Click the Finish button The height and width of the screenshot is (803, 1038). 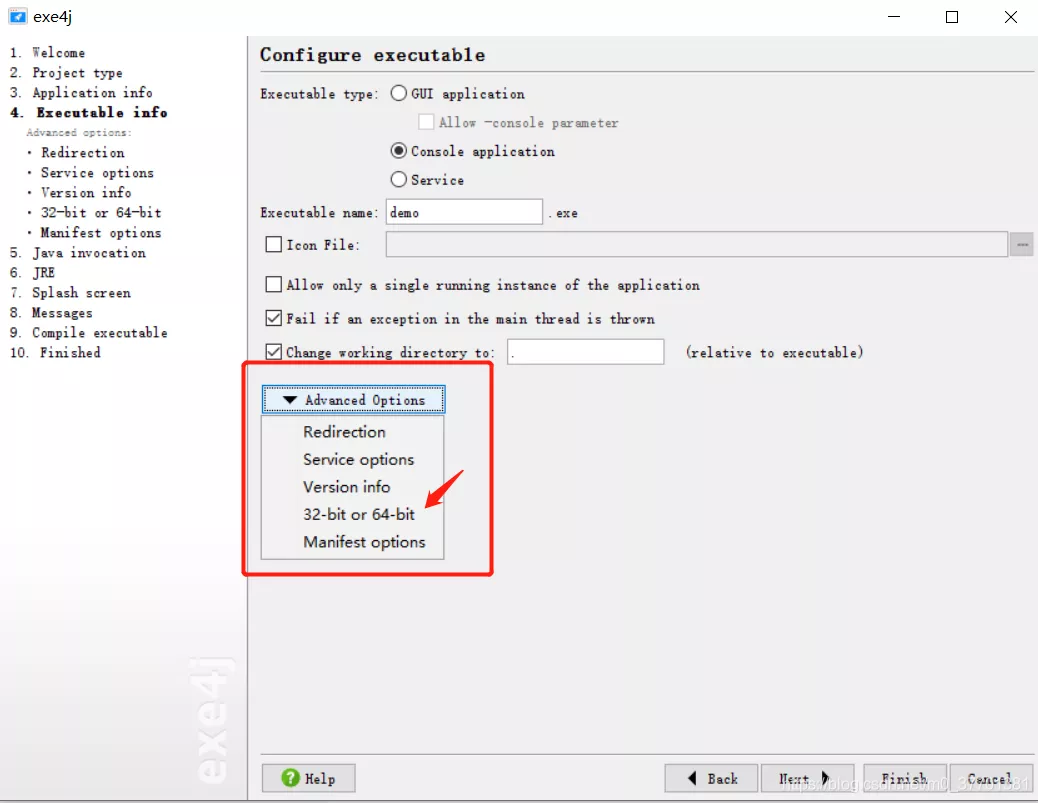point(904,779)
